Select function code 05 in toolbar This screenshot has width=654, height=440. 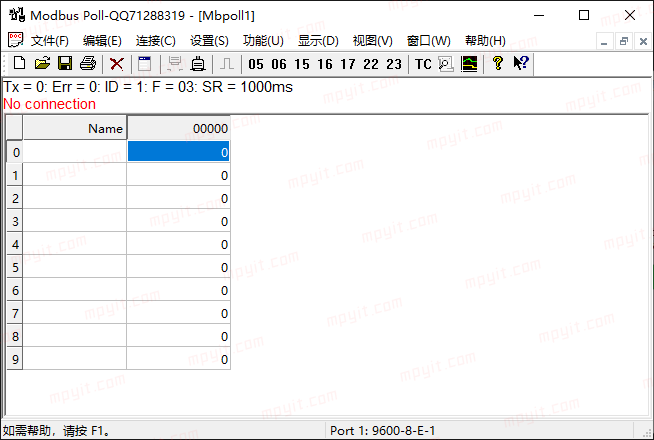click(x=256, y=64)
